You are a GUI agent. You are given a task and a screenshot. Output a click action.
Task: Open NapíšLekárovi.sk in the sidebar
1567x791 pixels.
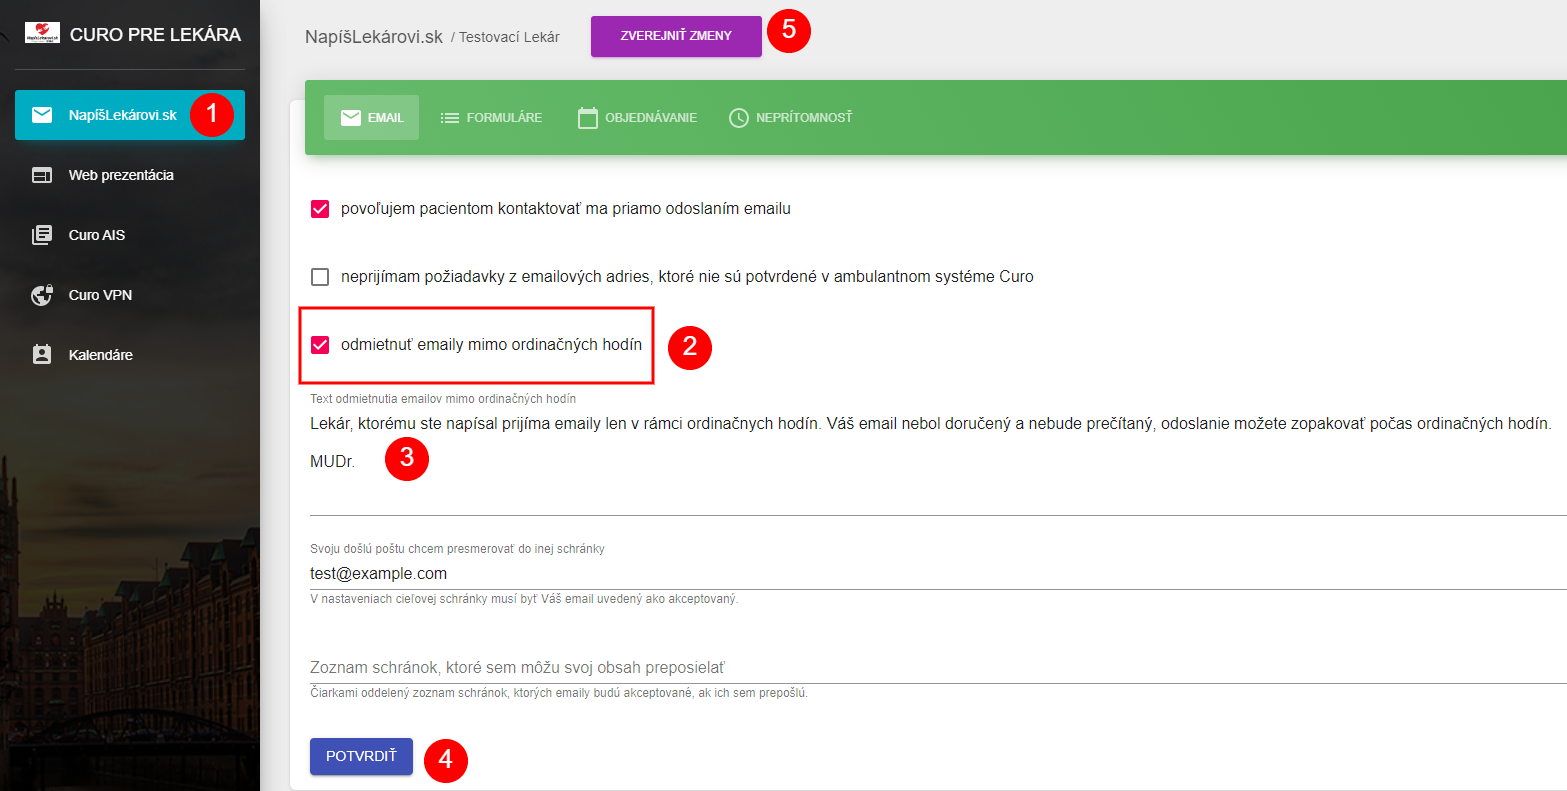click(130, 115)
